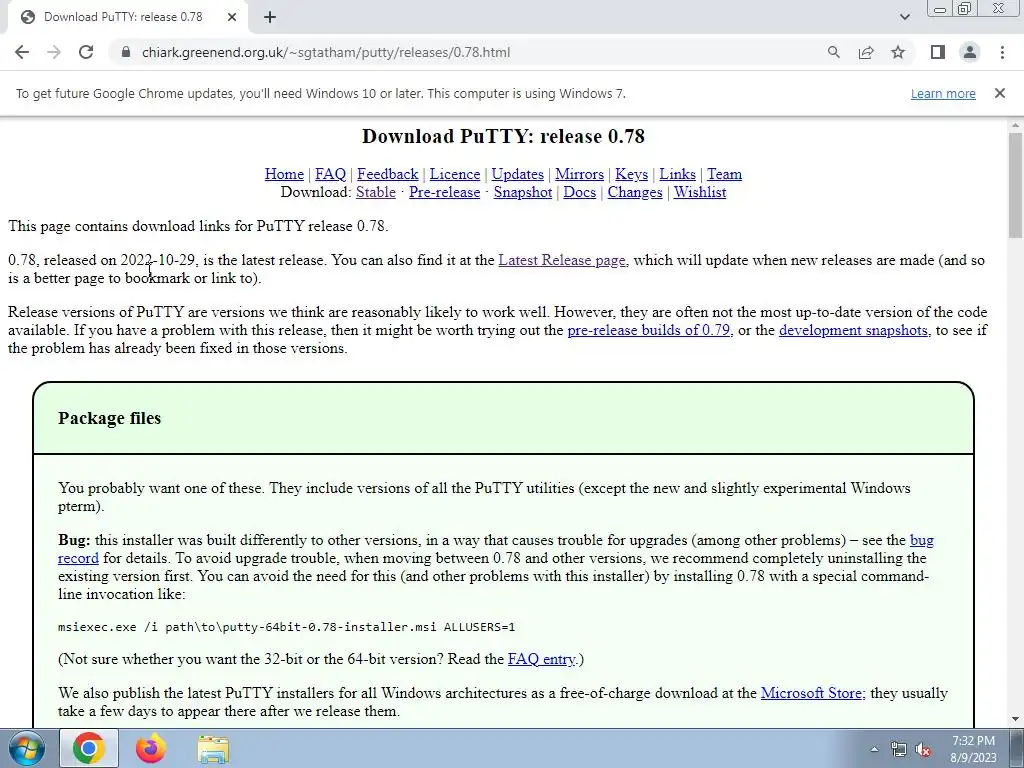The width and height of the screenshot is (1024, 768).
Task: Go to the Stable download link
Action: click(376, 192)
